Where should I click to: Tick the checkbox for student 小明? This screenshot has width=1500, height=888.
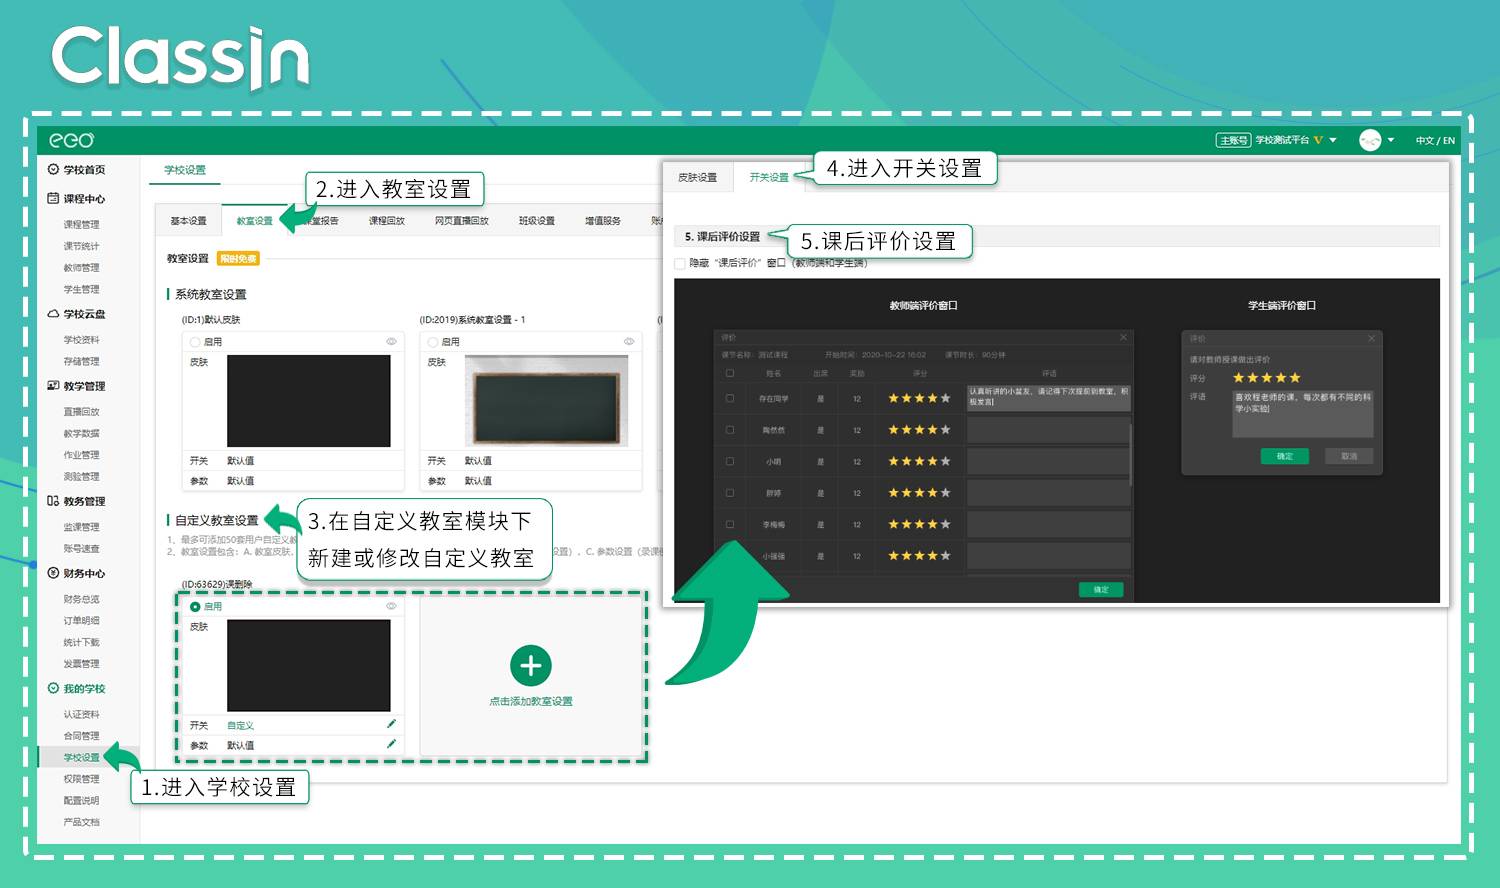[730, 461]
